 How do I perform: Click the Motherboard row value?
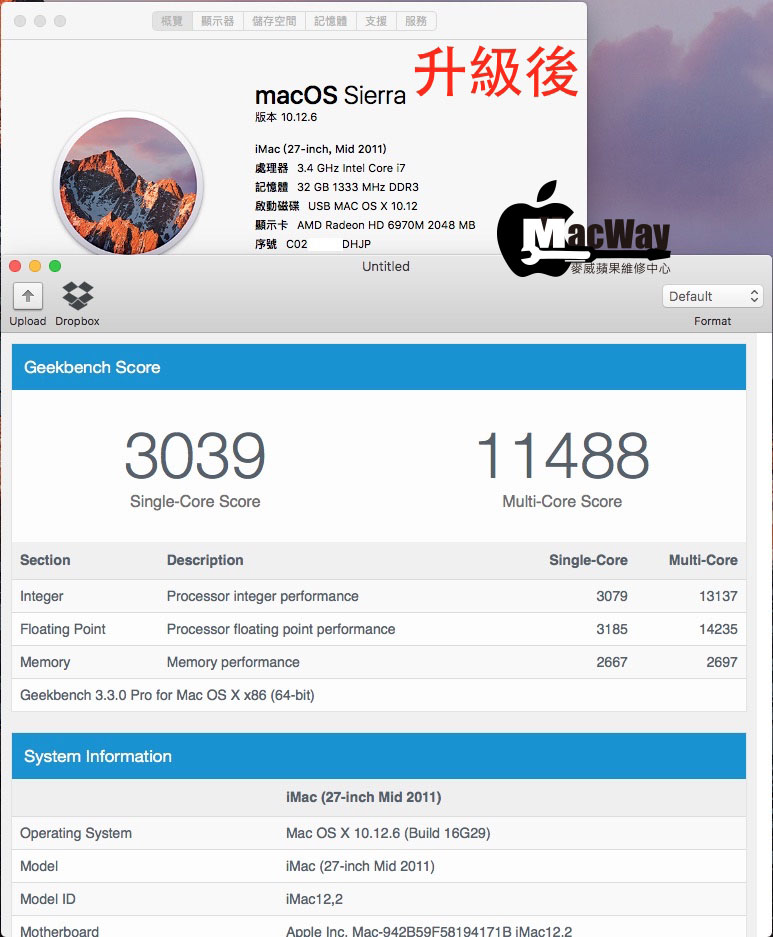[x=429, y=931]
